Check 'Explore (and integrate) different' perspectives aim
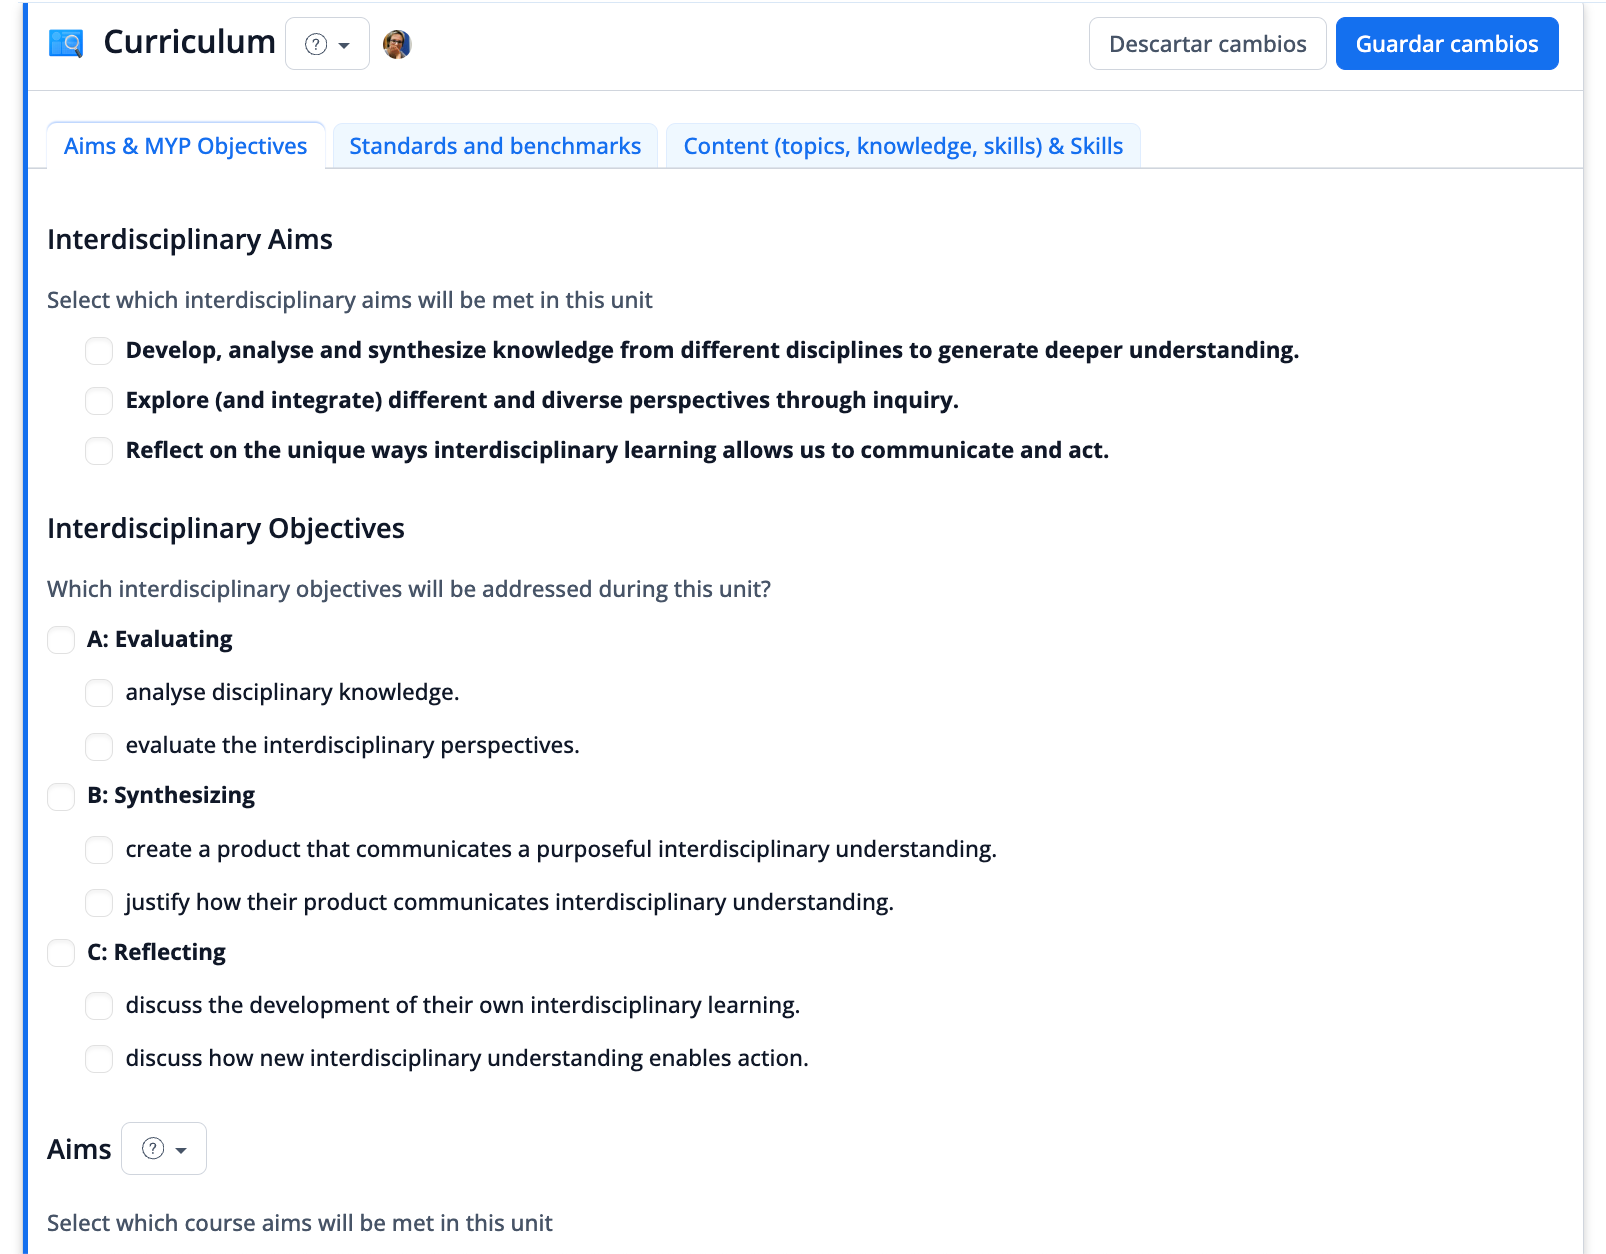Viewport: 1606px width, 1254px height. [99, 401]
